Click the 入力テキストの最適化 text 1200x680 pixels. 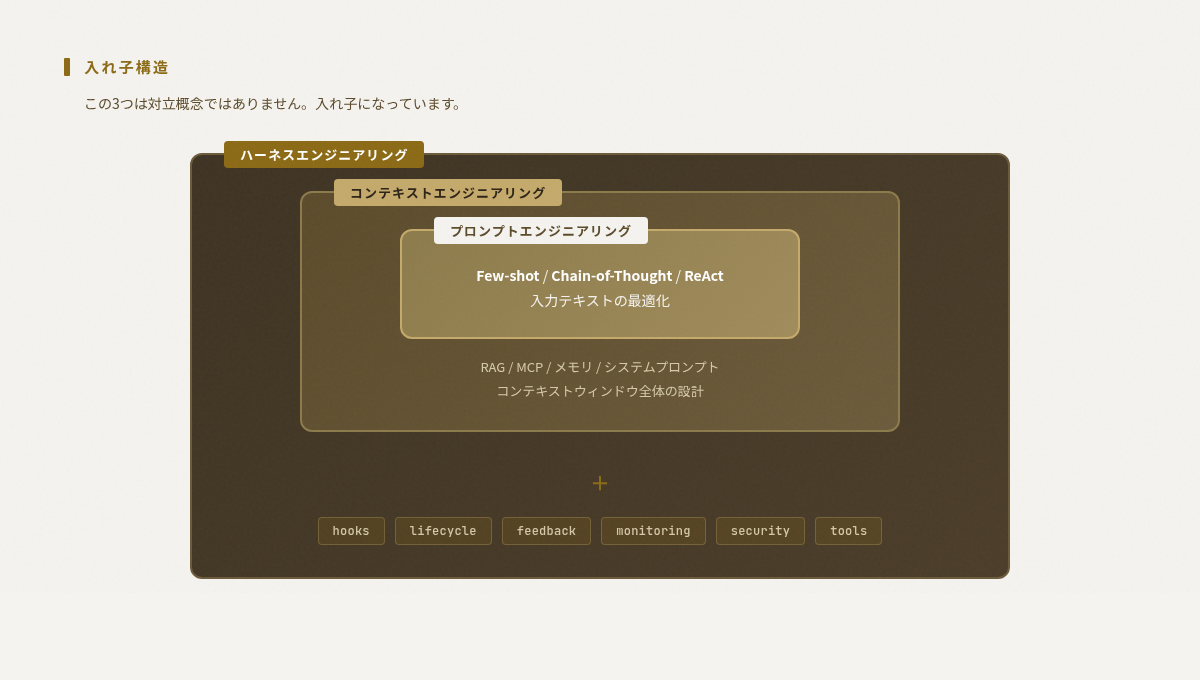click(600, 301)
